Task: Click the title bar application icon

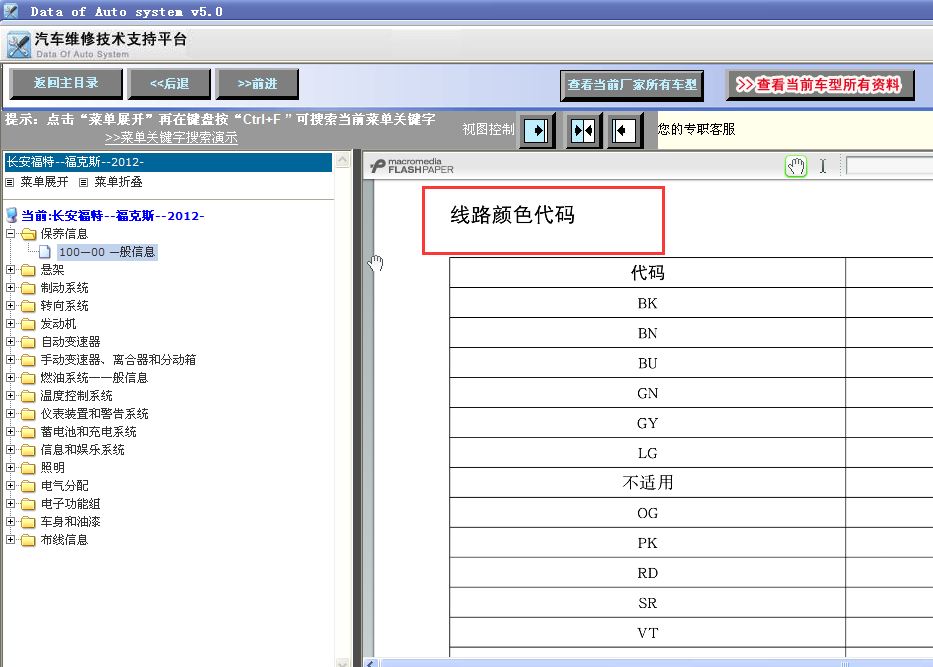Action: click(x=10, y=11)
